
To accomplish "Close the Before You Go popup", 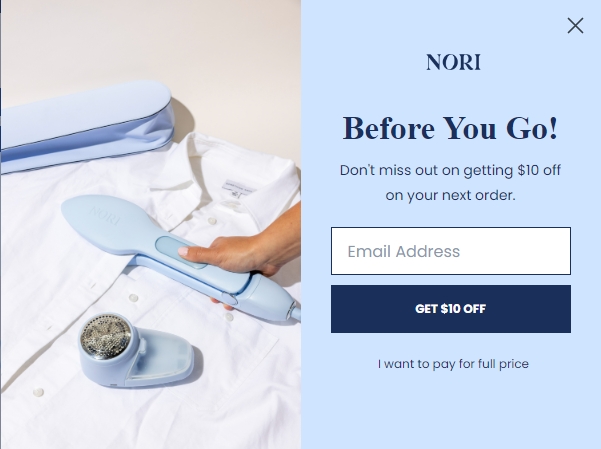I will point(575,26).
